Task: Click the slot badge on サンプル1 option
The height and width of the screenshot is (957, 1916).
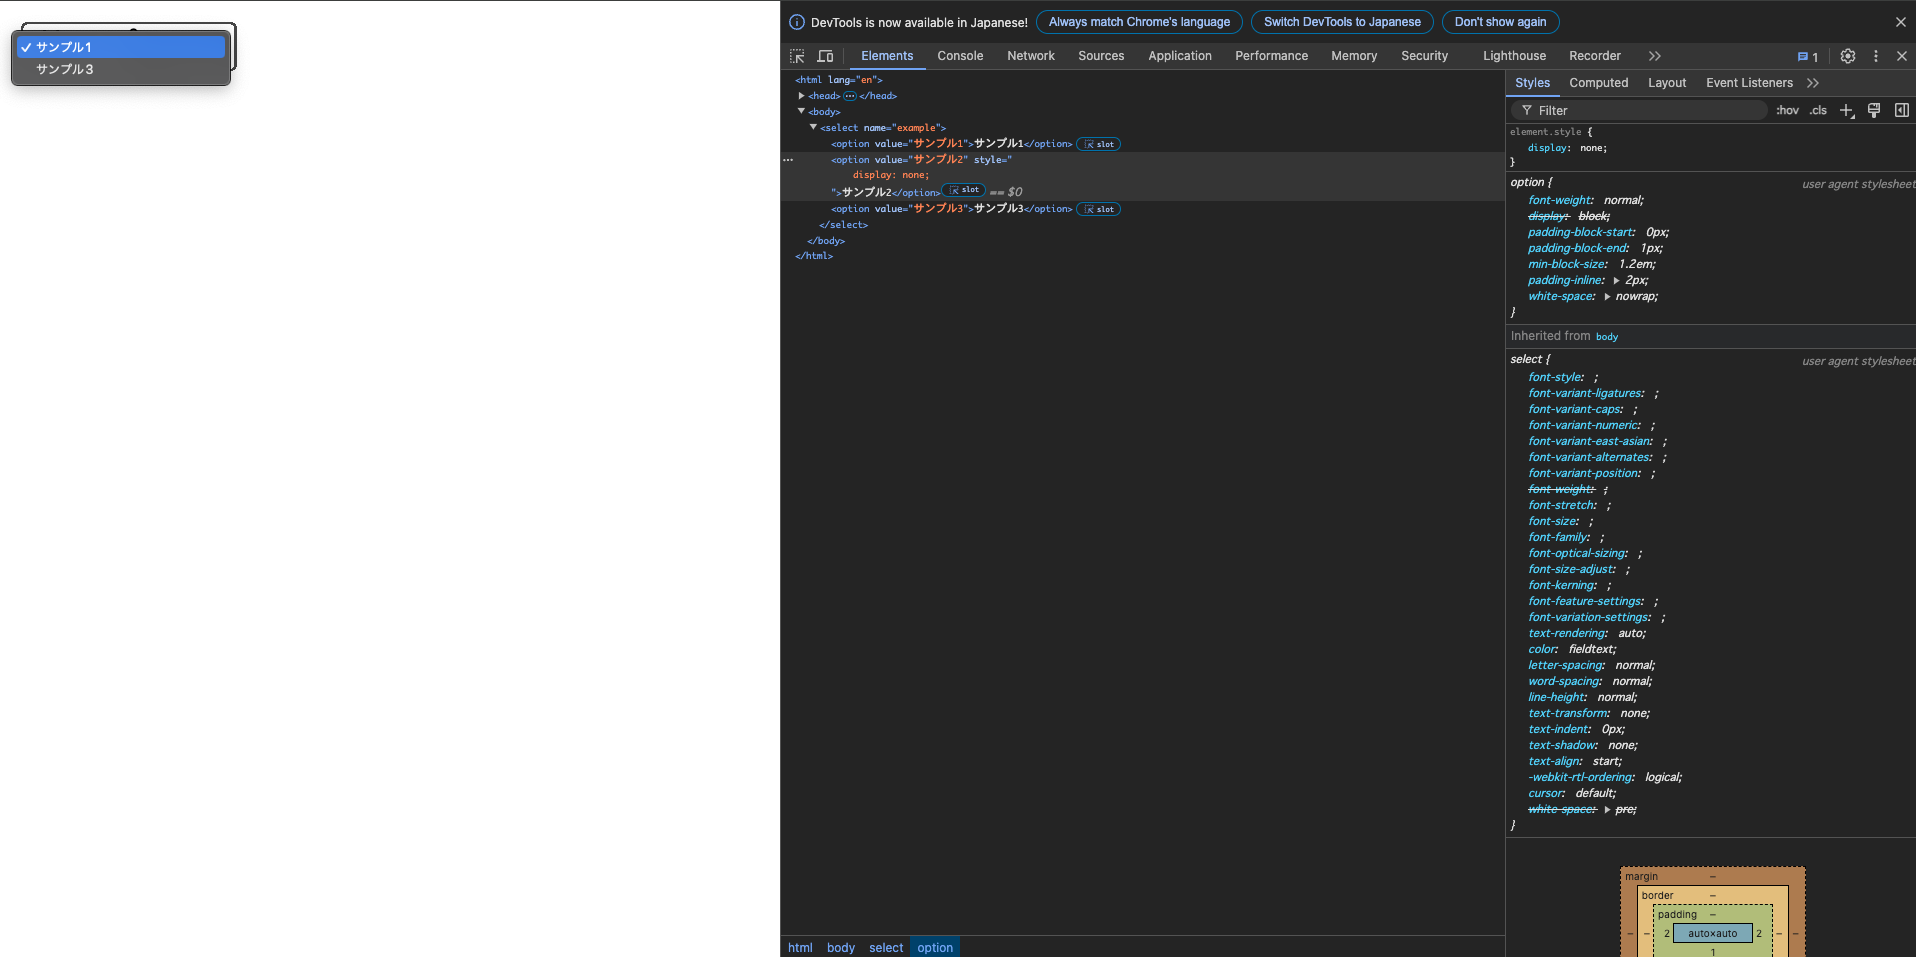Action: 1099,144
